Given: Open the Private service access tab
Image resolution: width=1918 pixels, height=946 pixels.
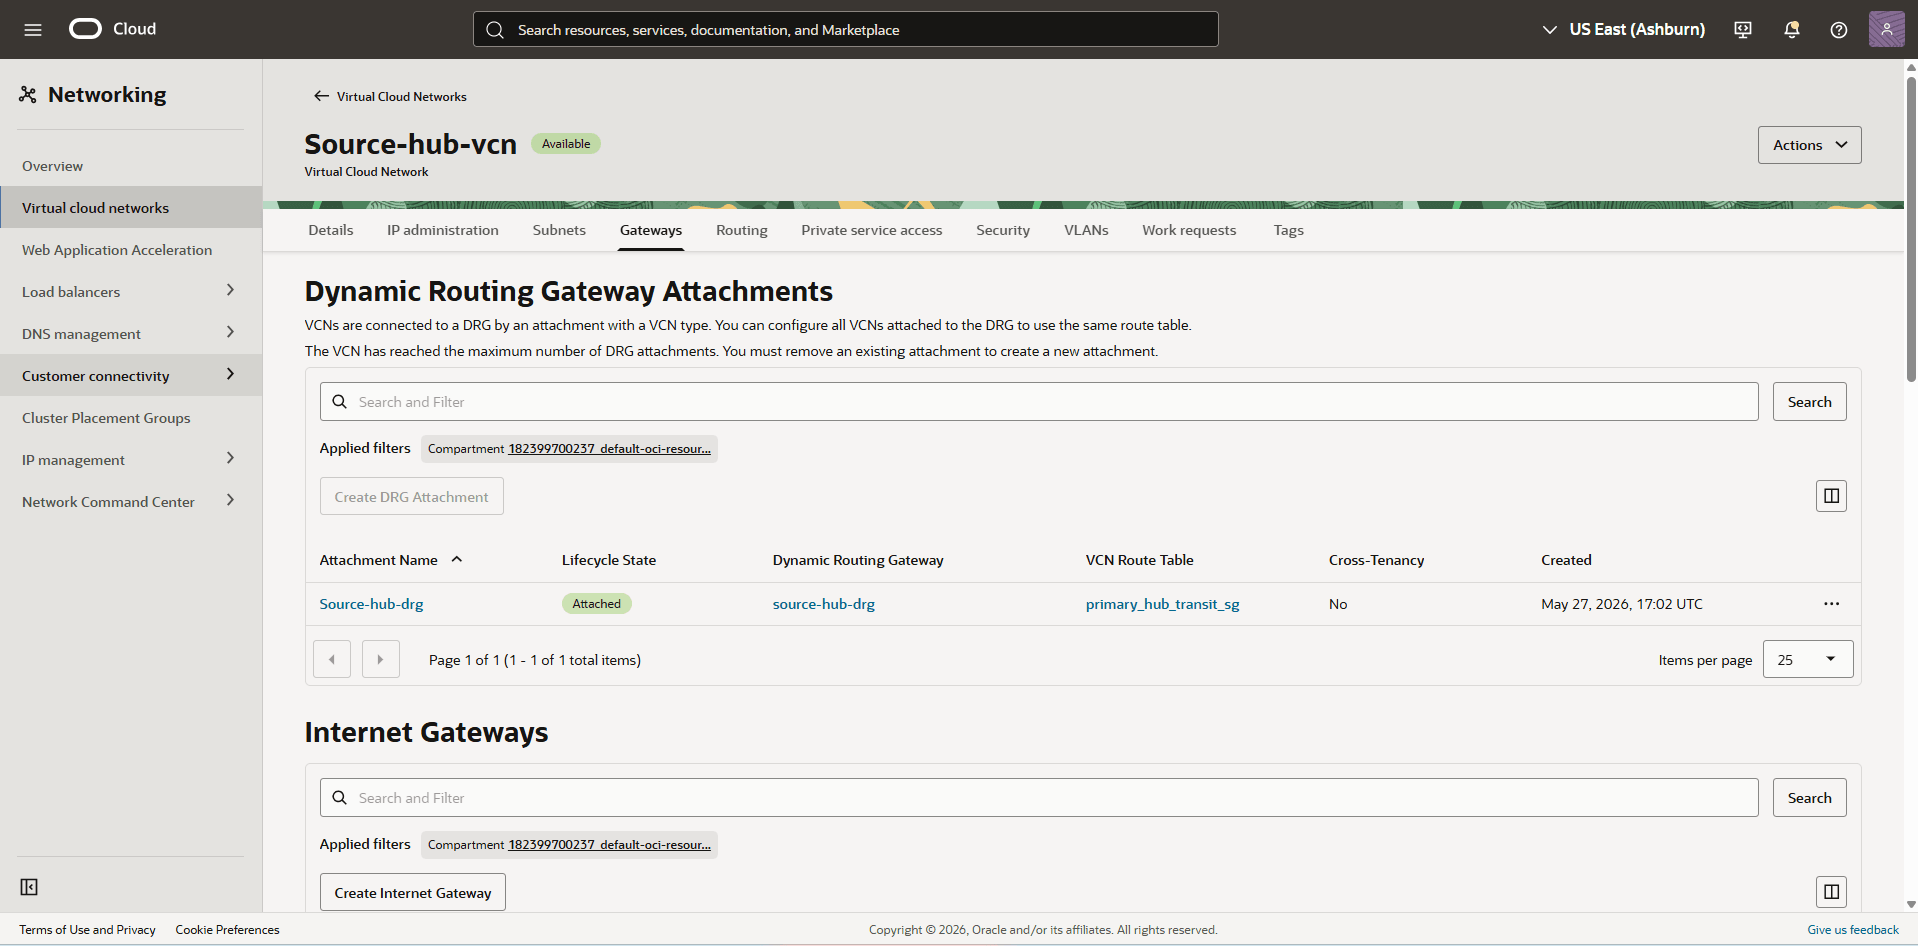Looking at the screenshot, I should click(x=872, y=230).
